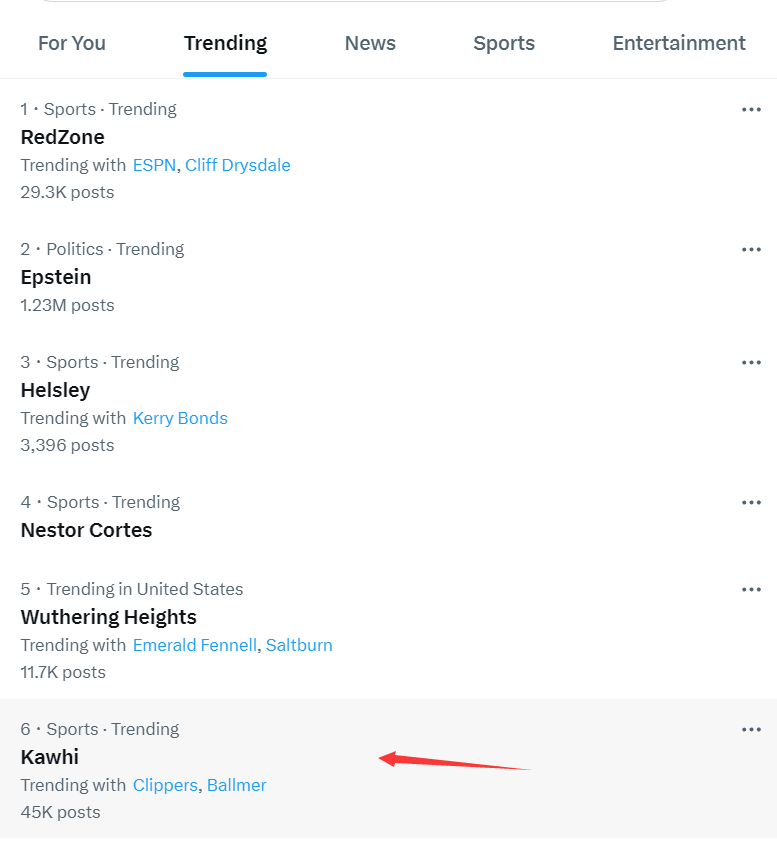Viewport: 777px width, 846px height.
Task: Click the Saltburn link
Action: click(299, 645)
